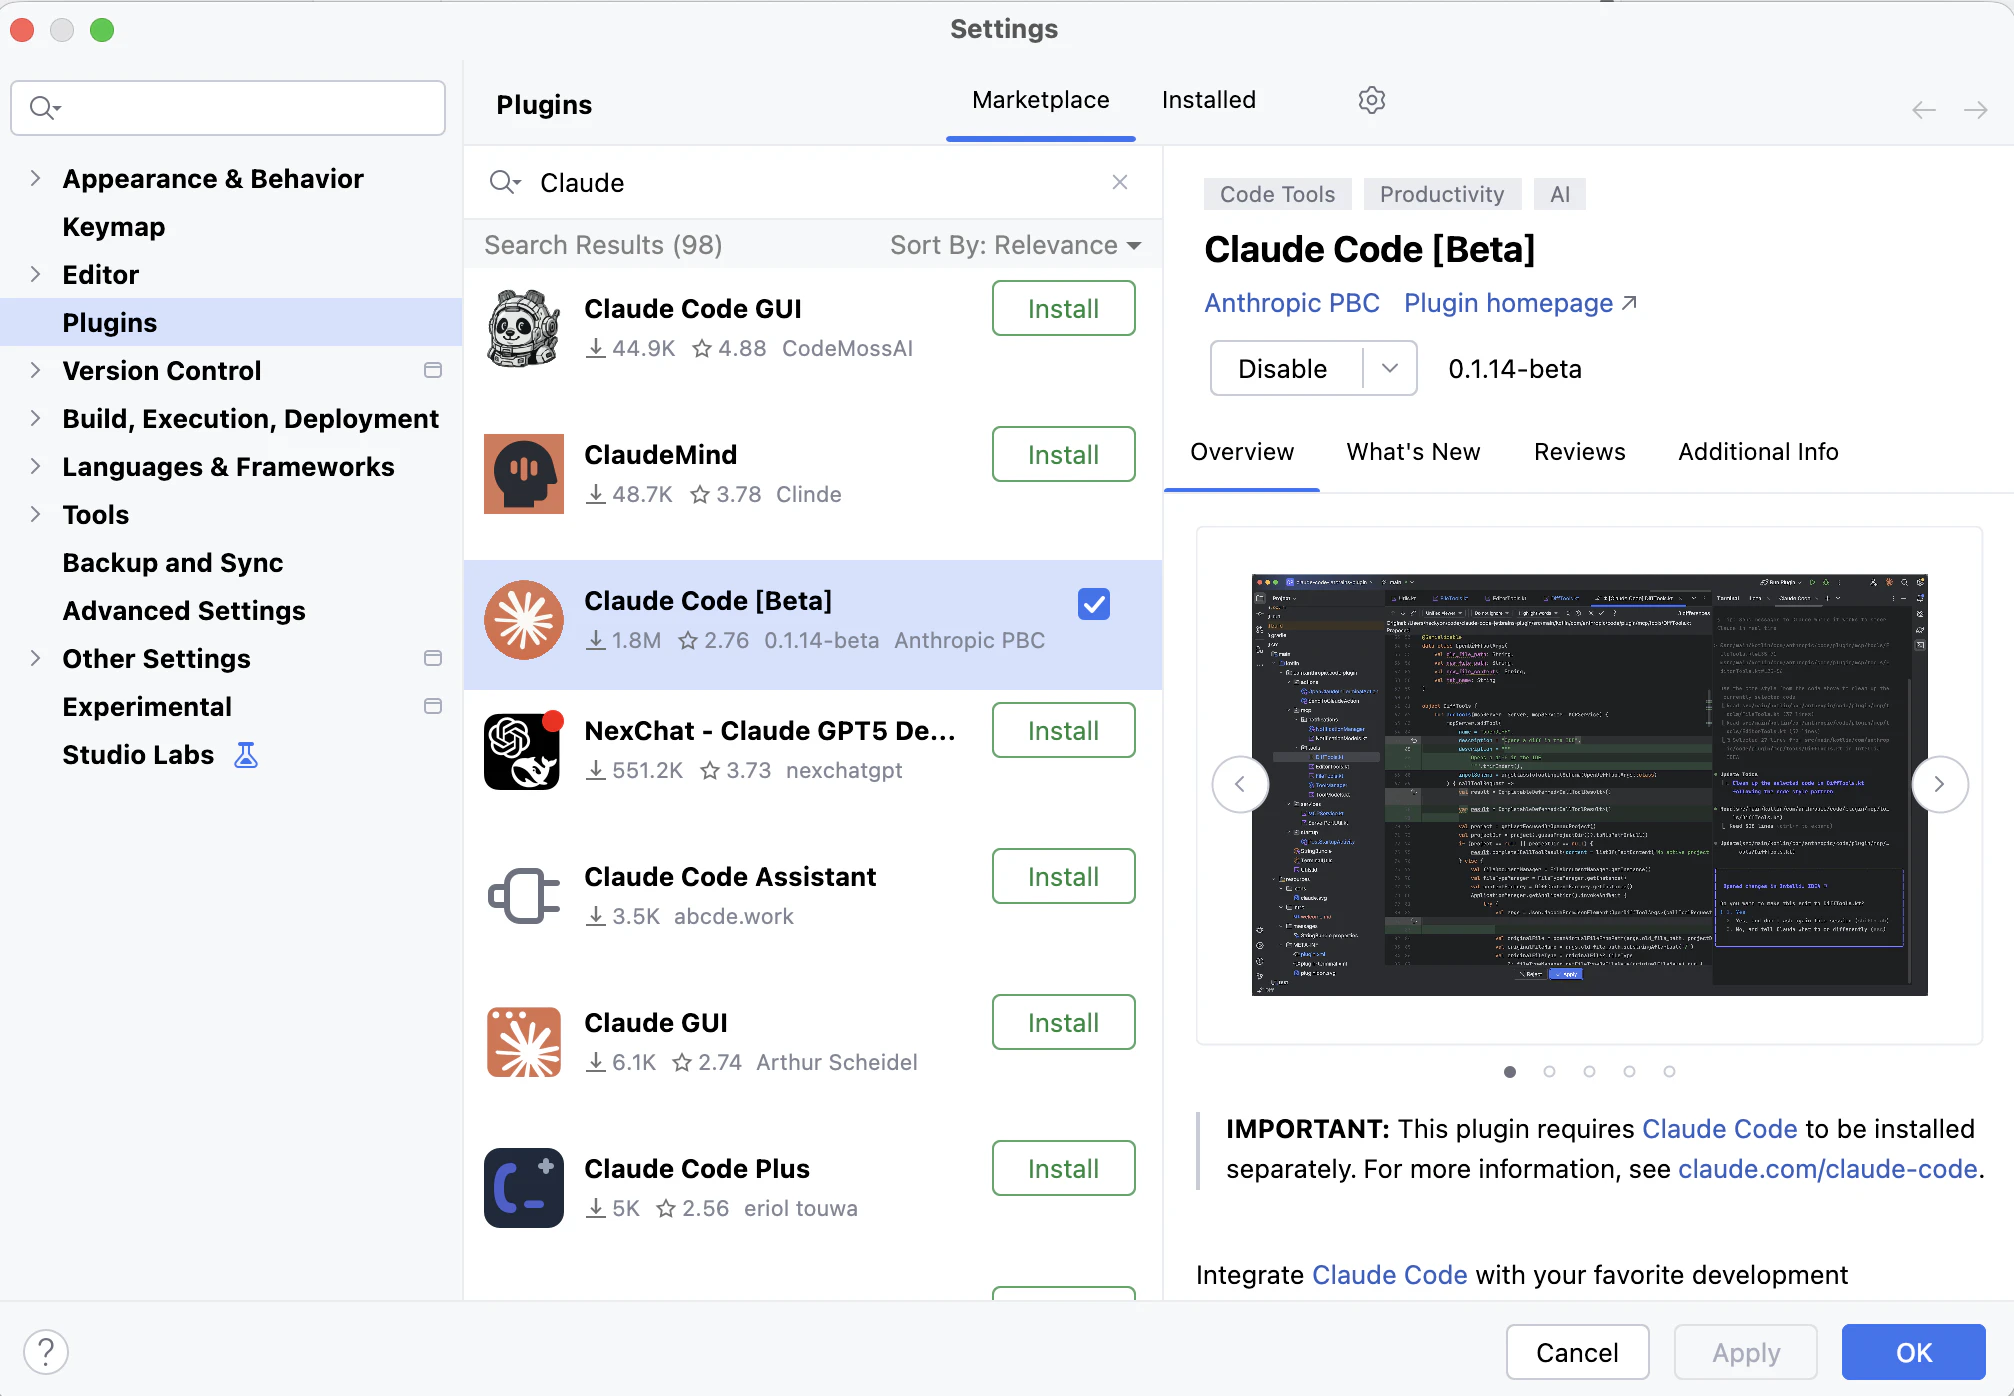The height and width of the screenshot is (1396, 2014).
Task: Expand Appearance & Behavior settings
Action: click(36, 178)
